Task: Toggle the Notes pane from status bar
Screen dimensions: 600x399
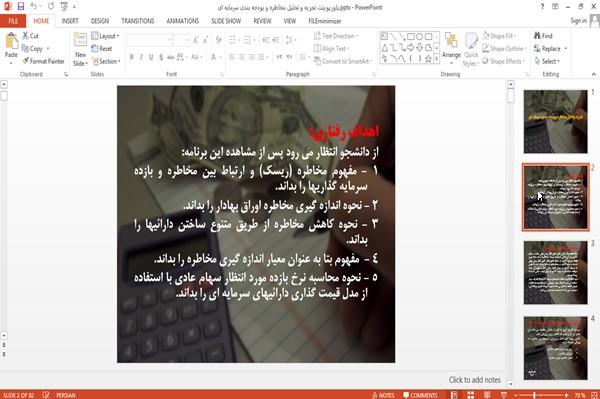Action: point(383,395)
